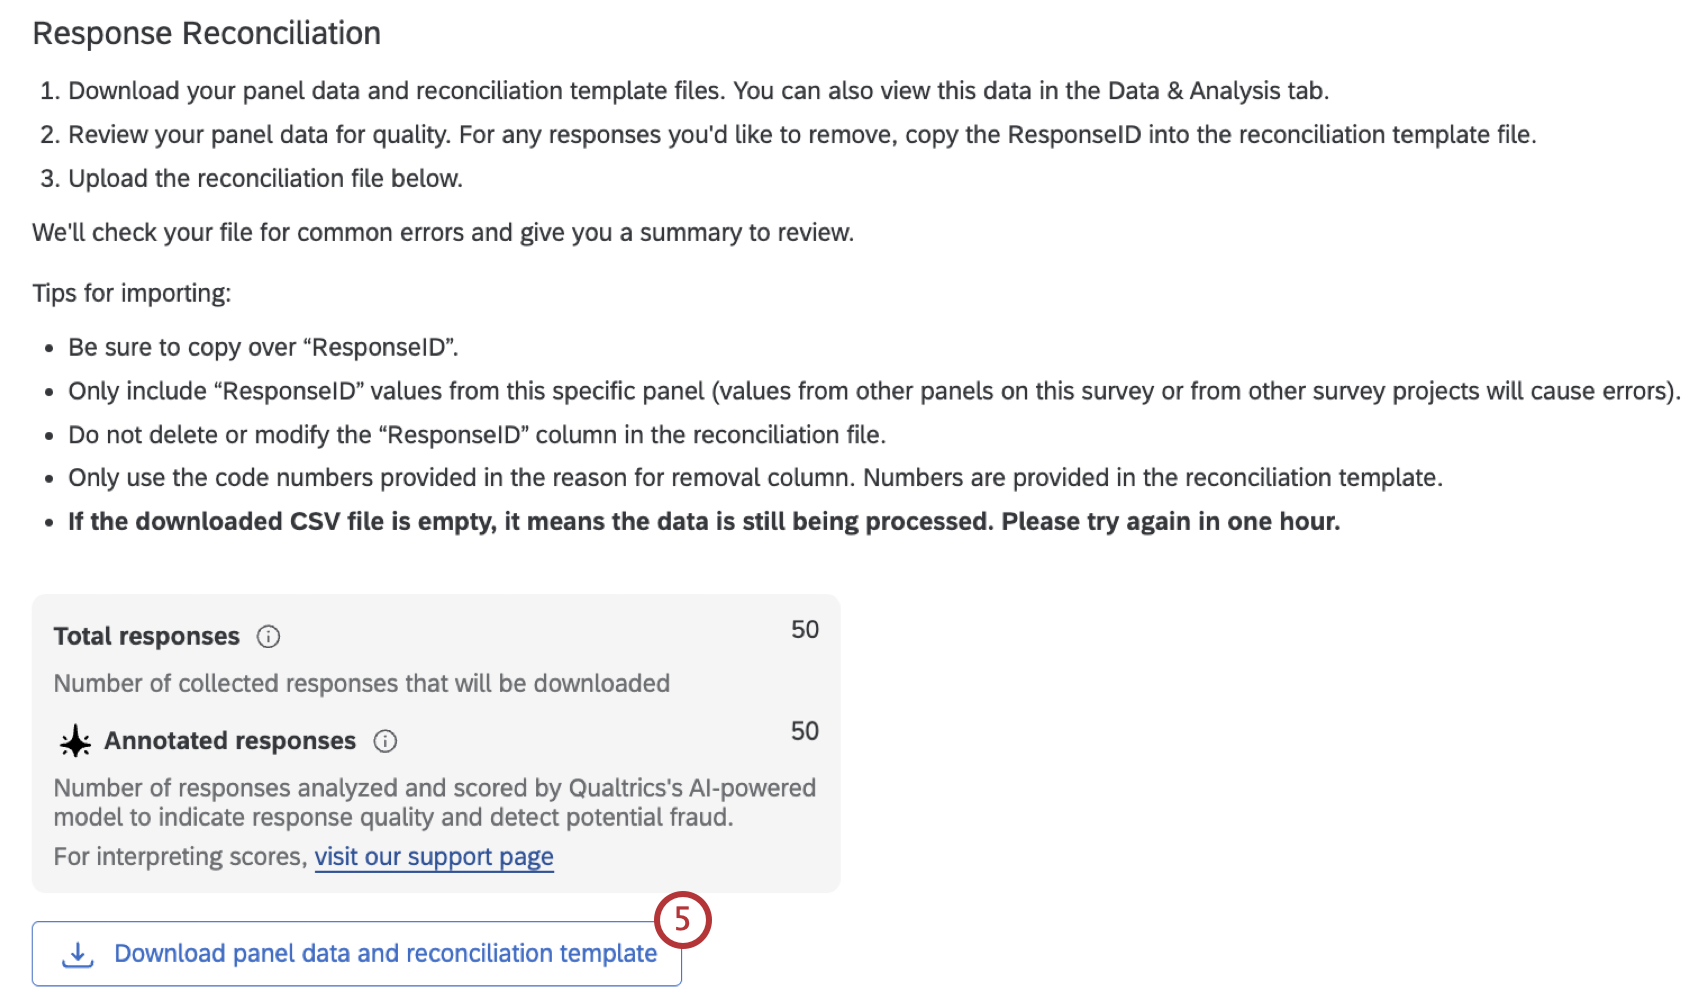Image resolution: width=1700 pixels, height=1008 pixels.
Task: Open the 'visit our support page' link
Action: (434, 857)
